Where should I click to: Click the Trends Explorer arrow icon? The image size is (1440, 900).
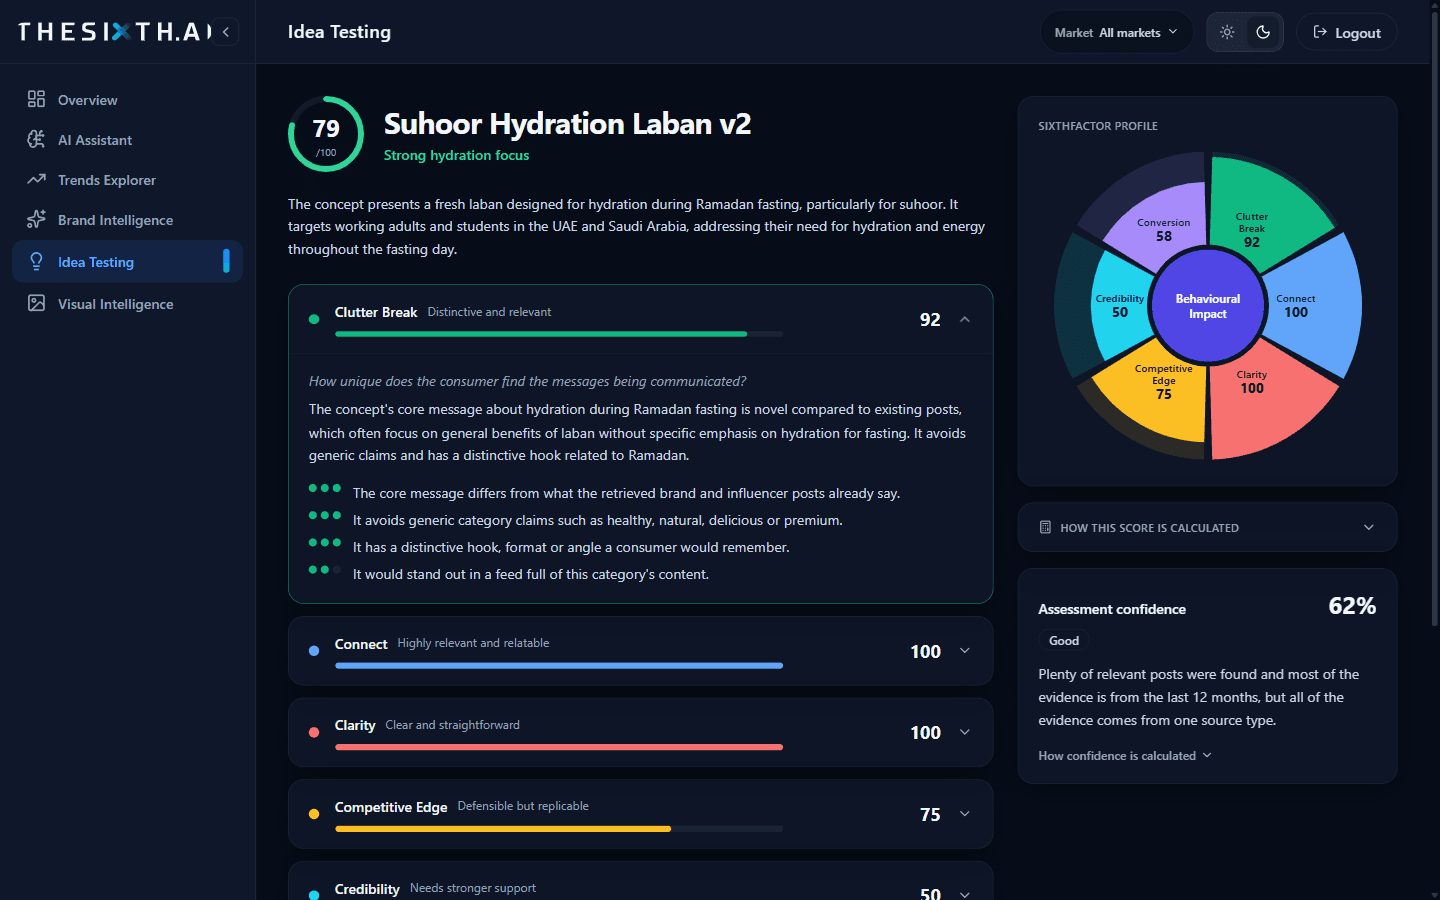coord(36,179)
